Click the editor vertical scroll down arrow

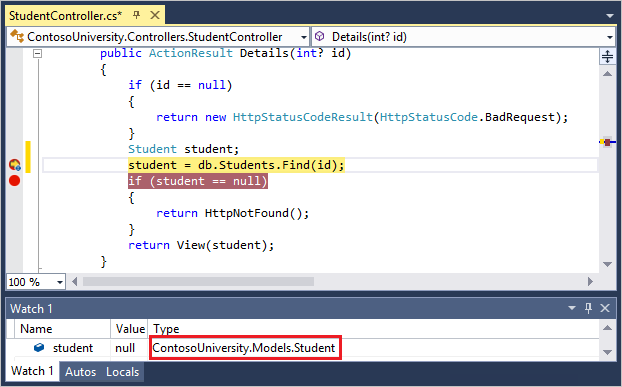coord(607,264)
